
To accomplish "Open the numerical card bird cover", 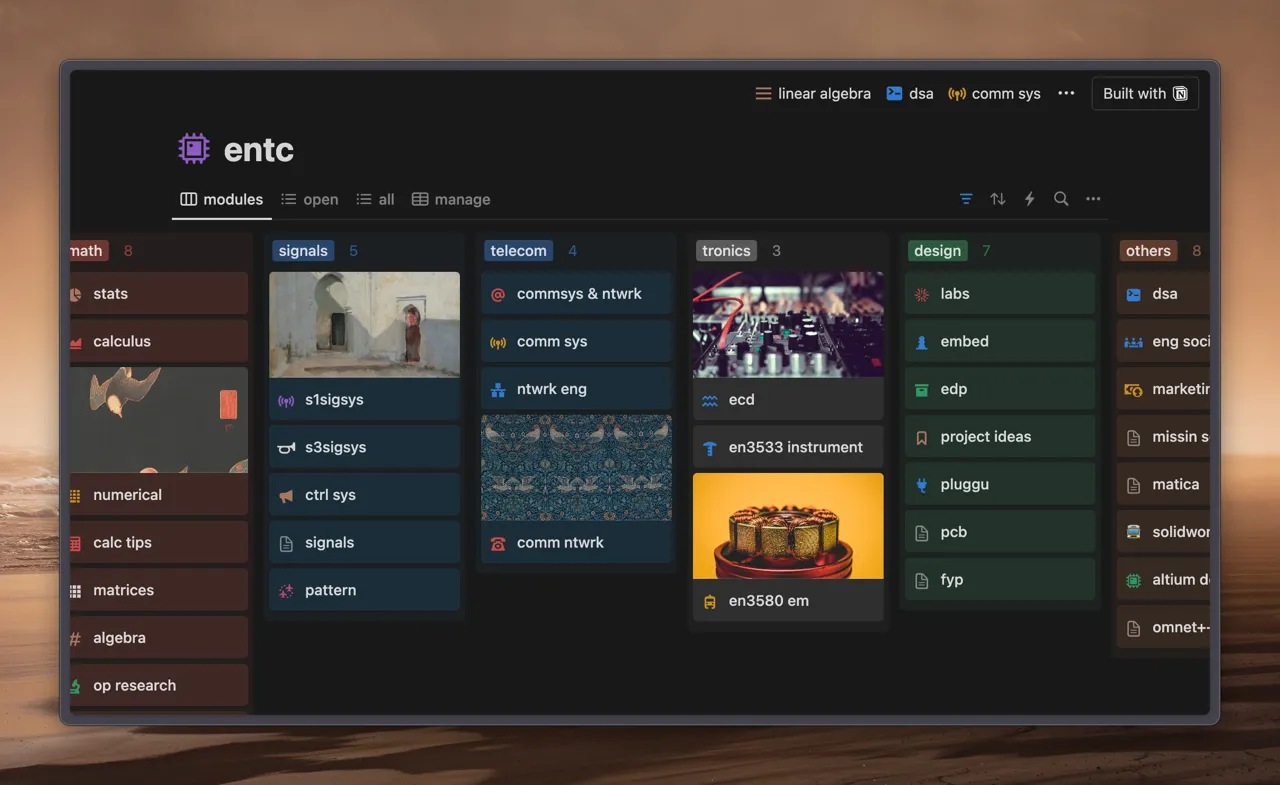I will click(x=158, y=420).
